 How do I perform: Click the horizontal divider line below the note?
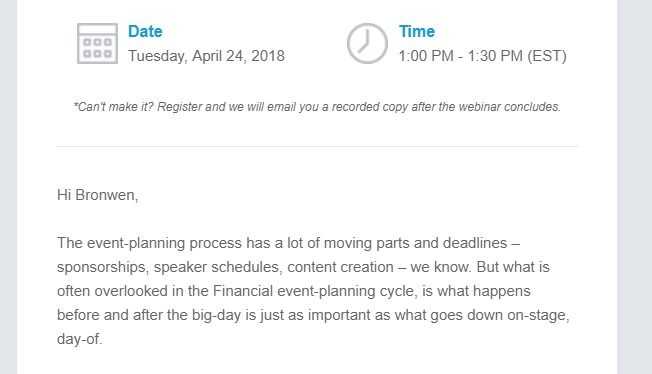tap(317, 146)
